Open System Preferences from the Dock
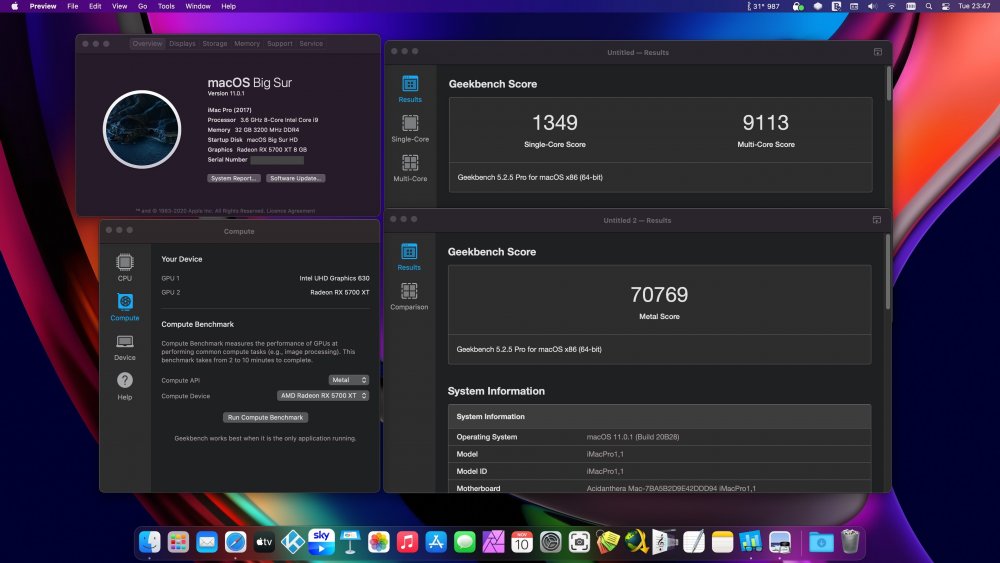 tap(550, 542)
